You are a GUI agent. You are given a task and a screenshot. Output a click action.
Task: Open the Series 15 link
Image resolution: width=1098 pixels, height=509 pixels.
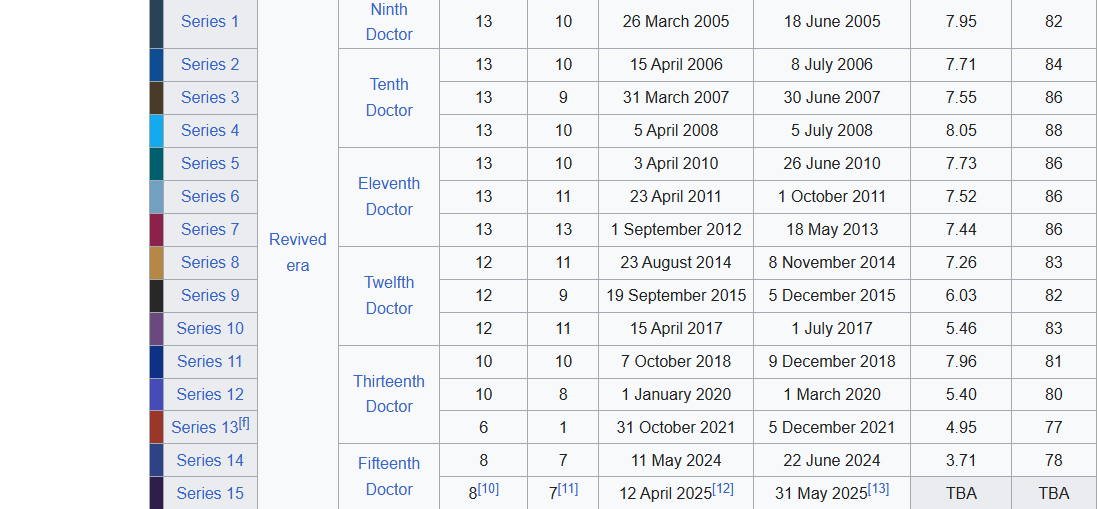click(209, 494)
